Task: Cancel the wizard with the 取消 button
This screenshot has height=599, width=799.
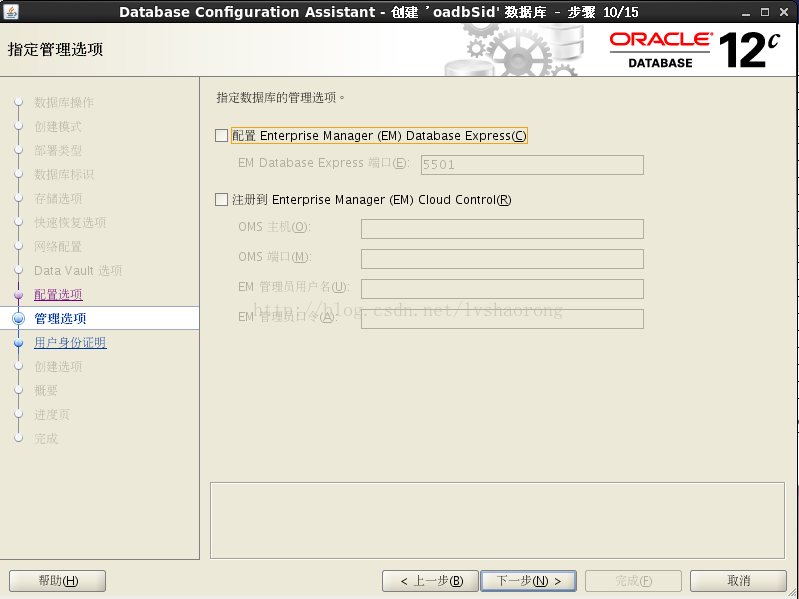Action: tap(738, 581)
